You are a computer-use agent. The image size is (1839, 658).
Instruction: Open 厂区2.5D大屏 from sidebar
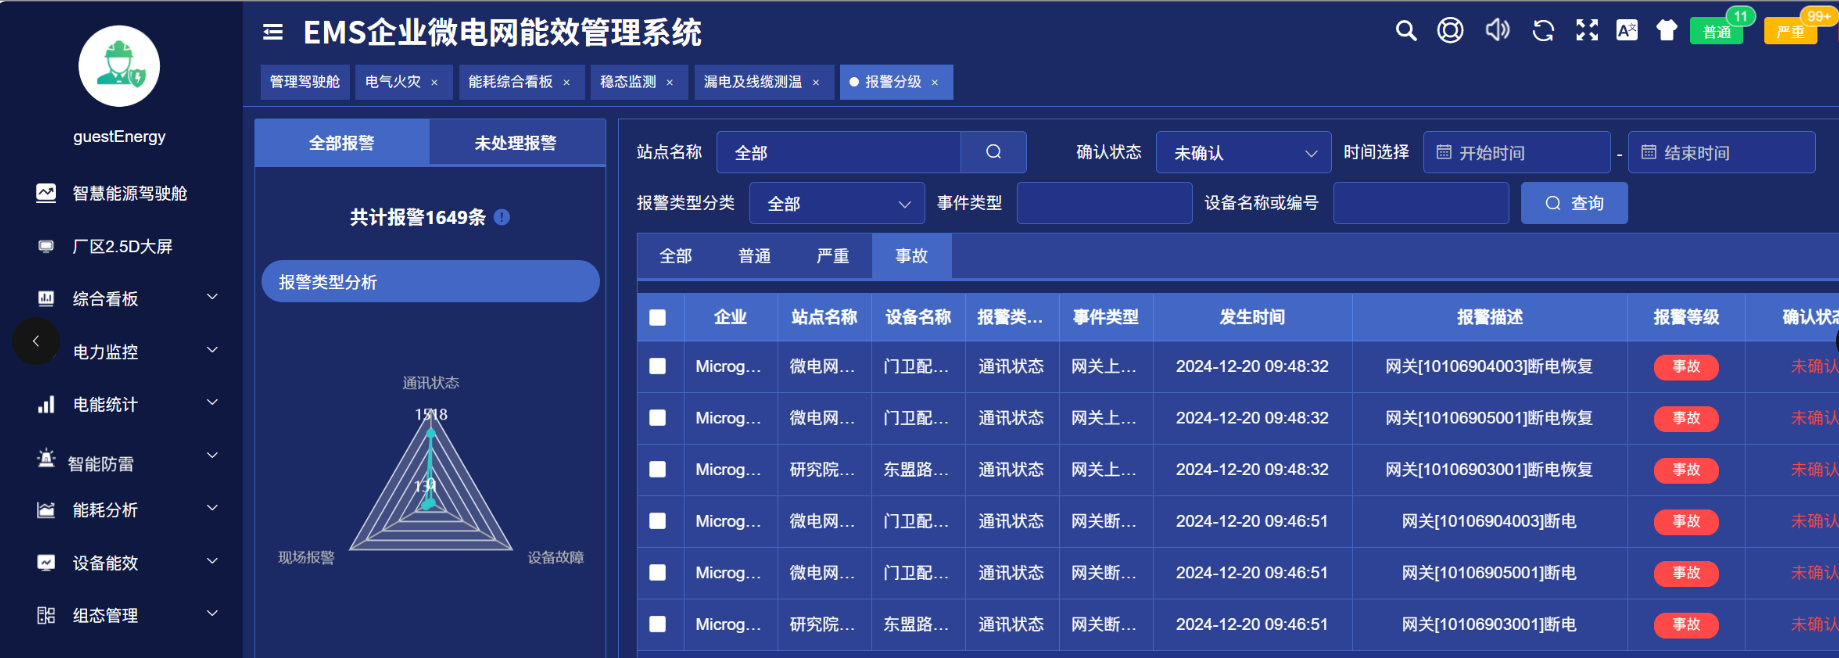(122, 246)
